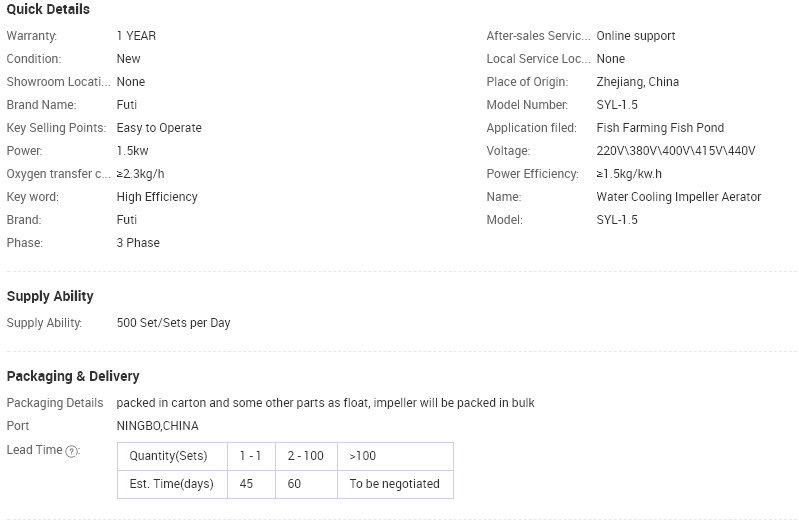Image resolution: width=799 pixels, height=527 pixels.
Task: Click the Fish Farming Fish Pond value
Action: 660,128
